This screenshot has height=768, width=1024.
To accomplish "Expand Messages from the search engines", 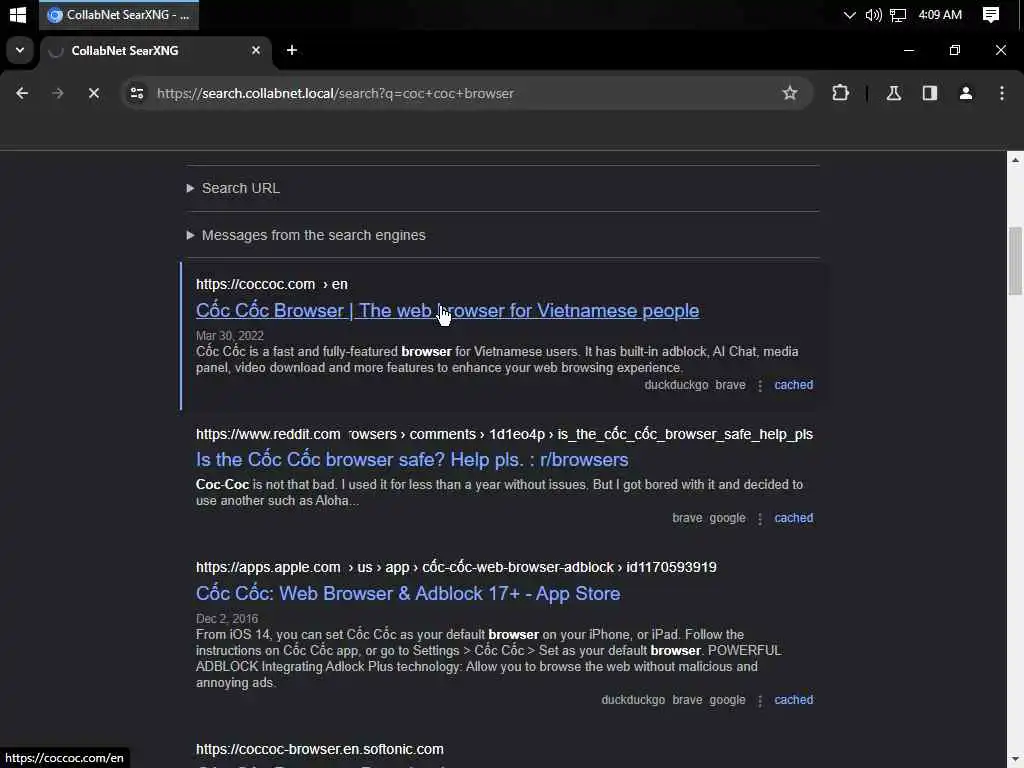I will (x=313, y=235).
